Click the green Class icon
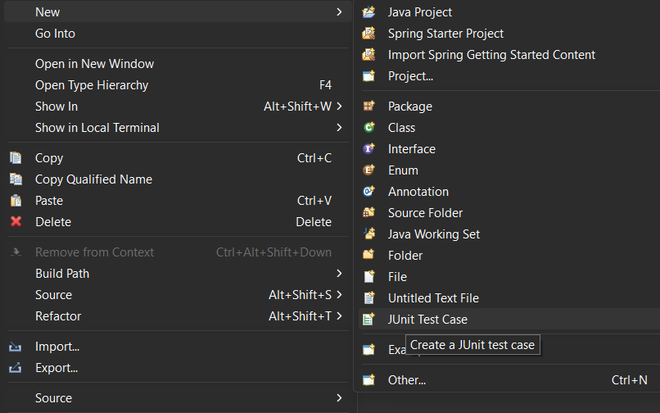This screenshot has width=660, height=413. pos(368,128)
